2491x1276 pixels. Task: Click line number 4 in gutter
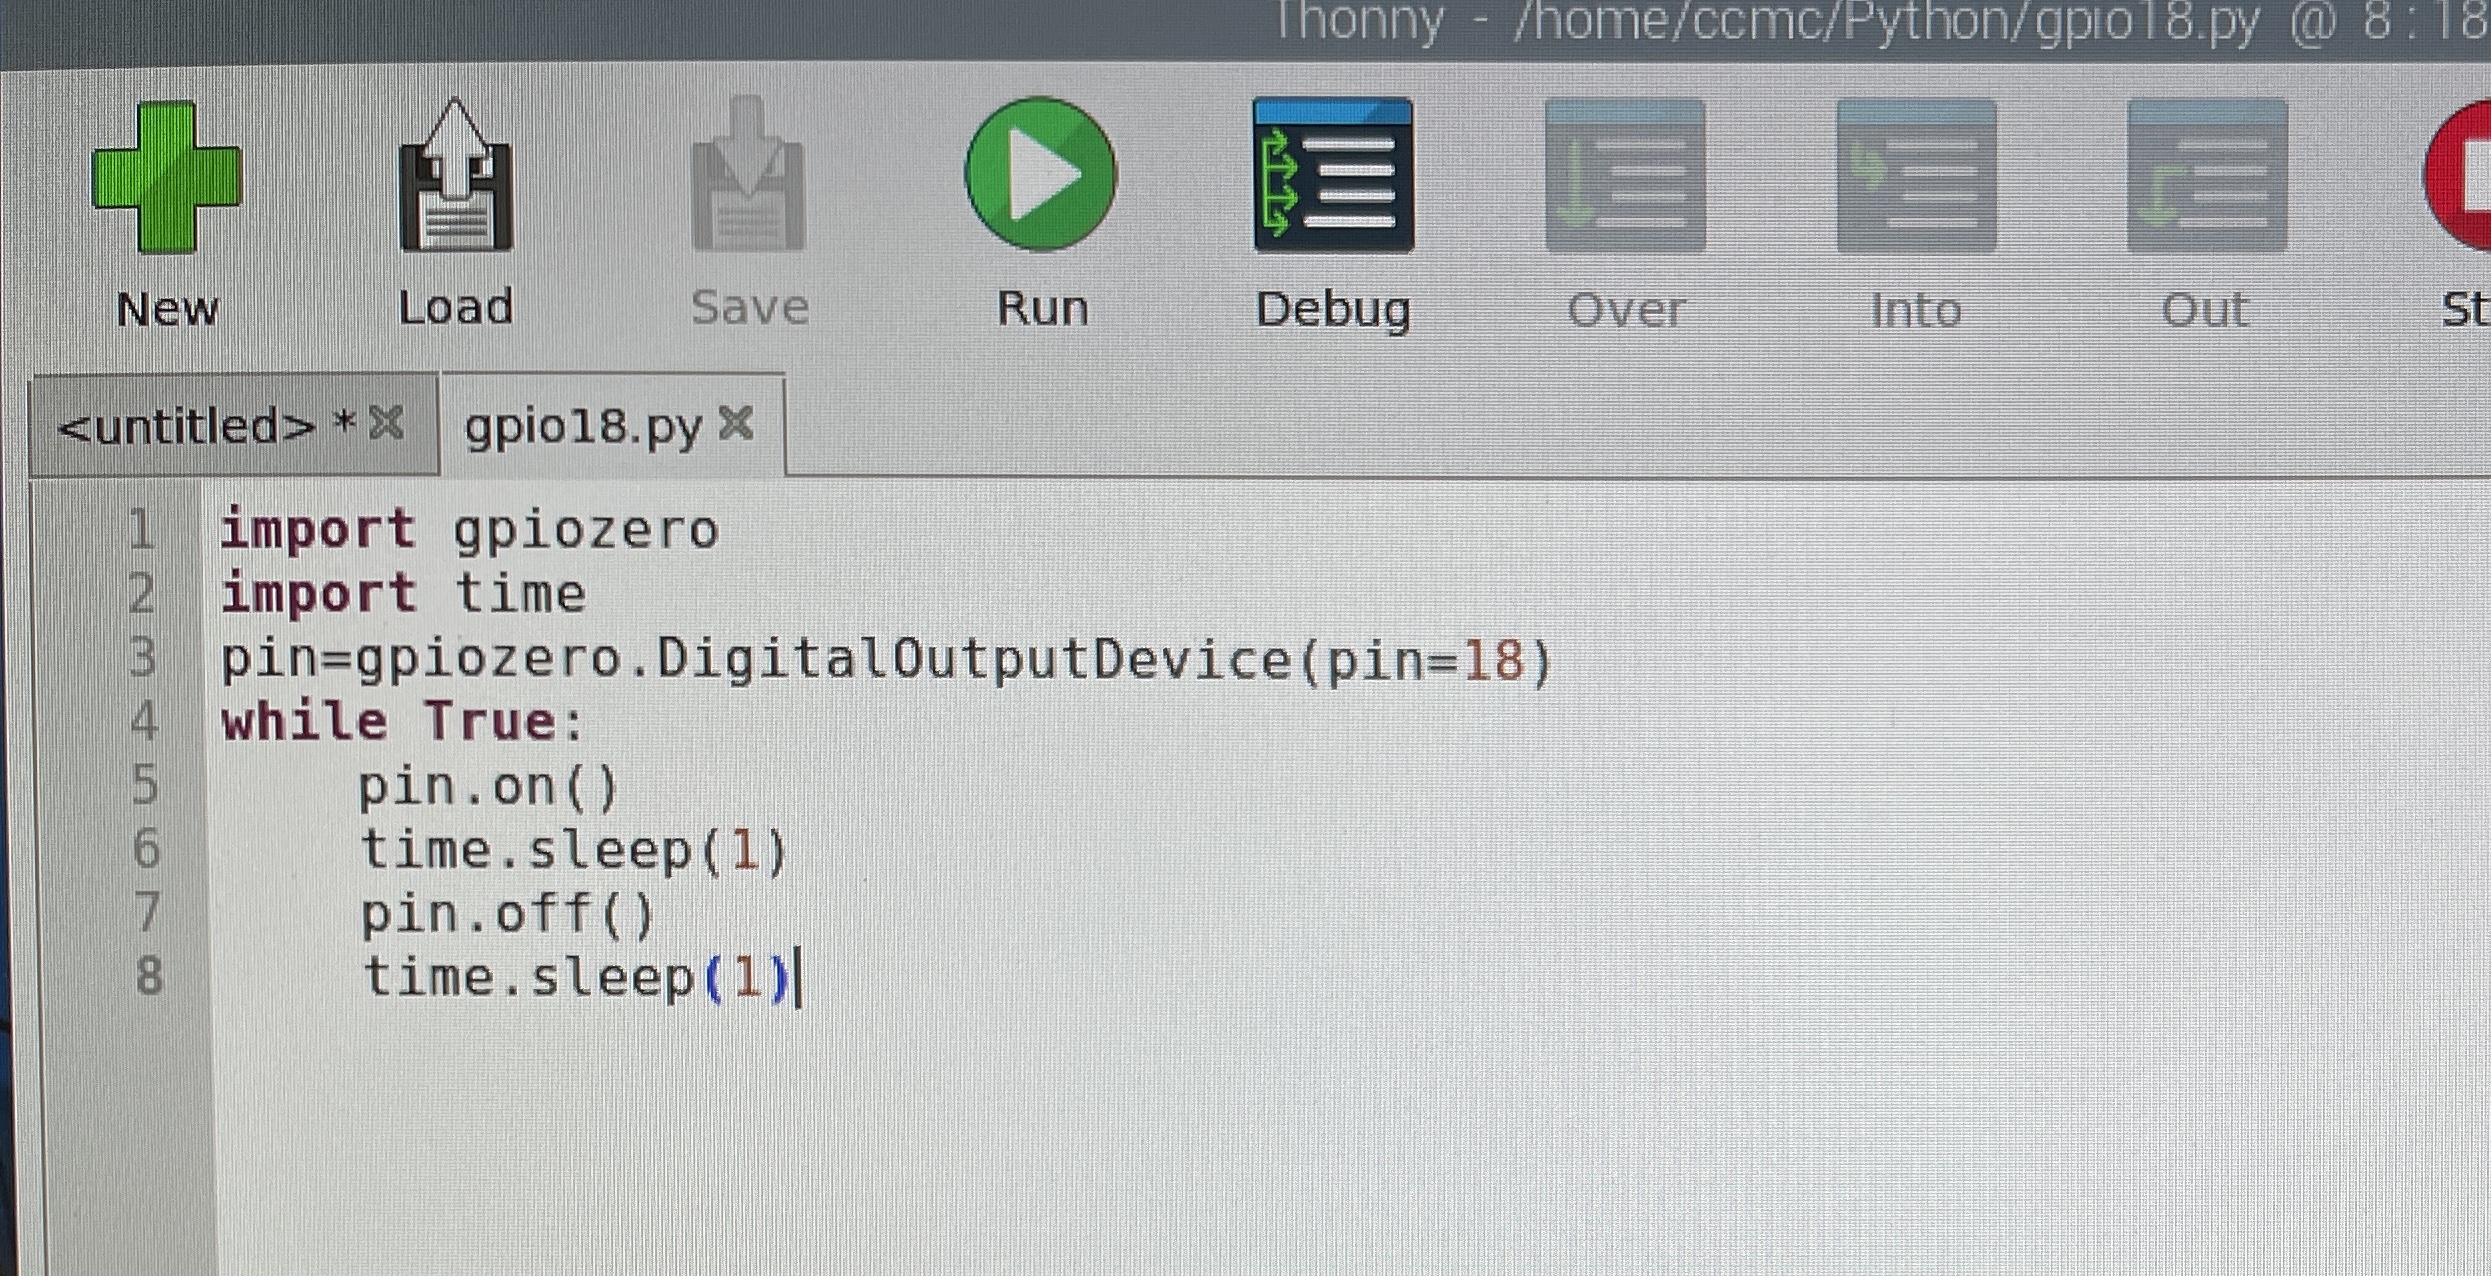145,722
